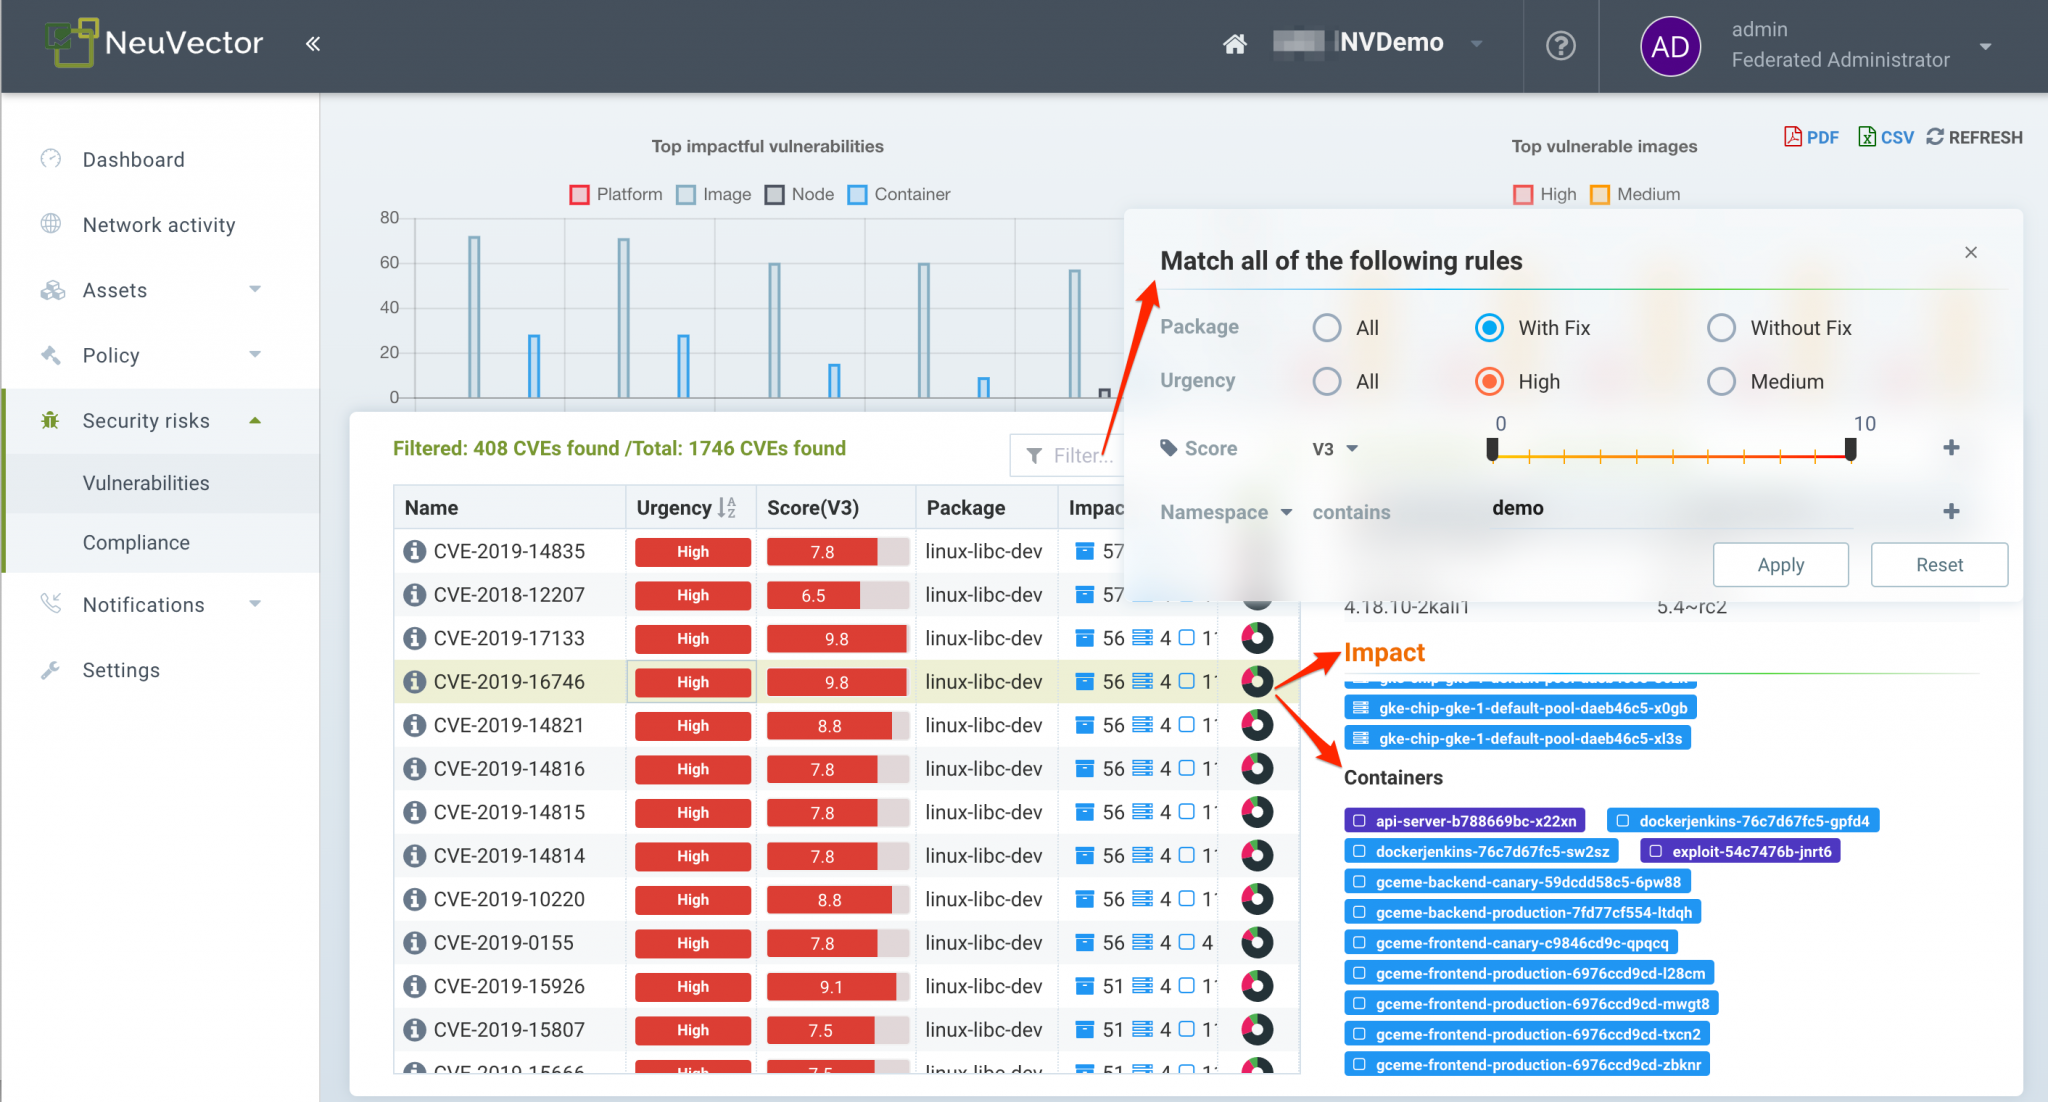Check the api-server-b788669bc-x22xn container checkbox
Viewport: 2048px width, 1102px height.
pos(1358,820)
